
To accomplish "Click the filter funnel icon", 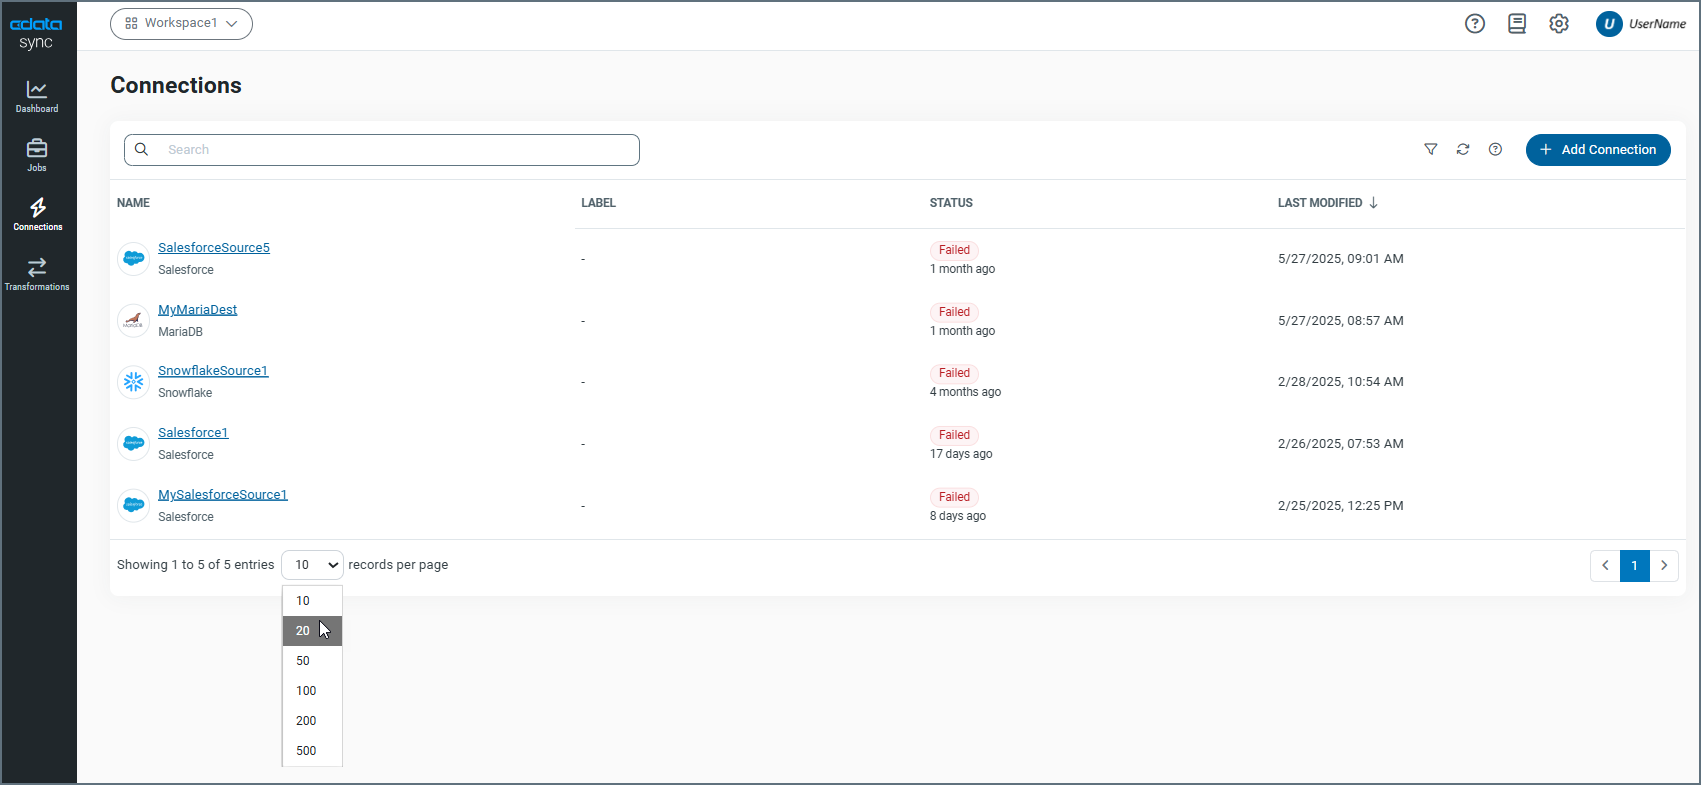I will tap(1431, 150).
